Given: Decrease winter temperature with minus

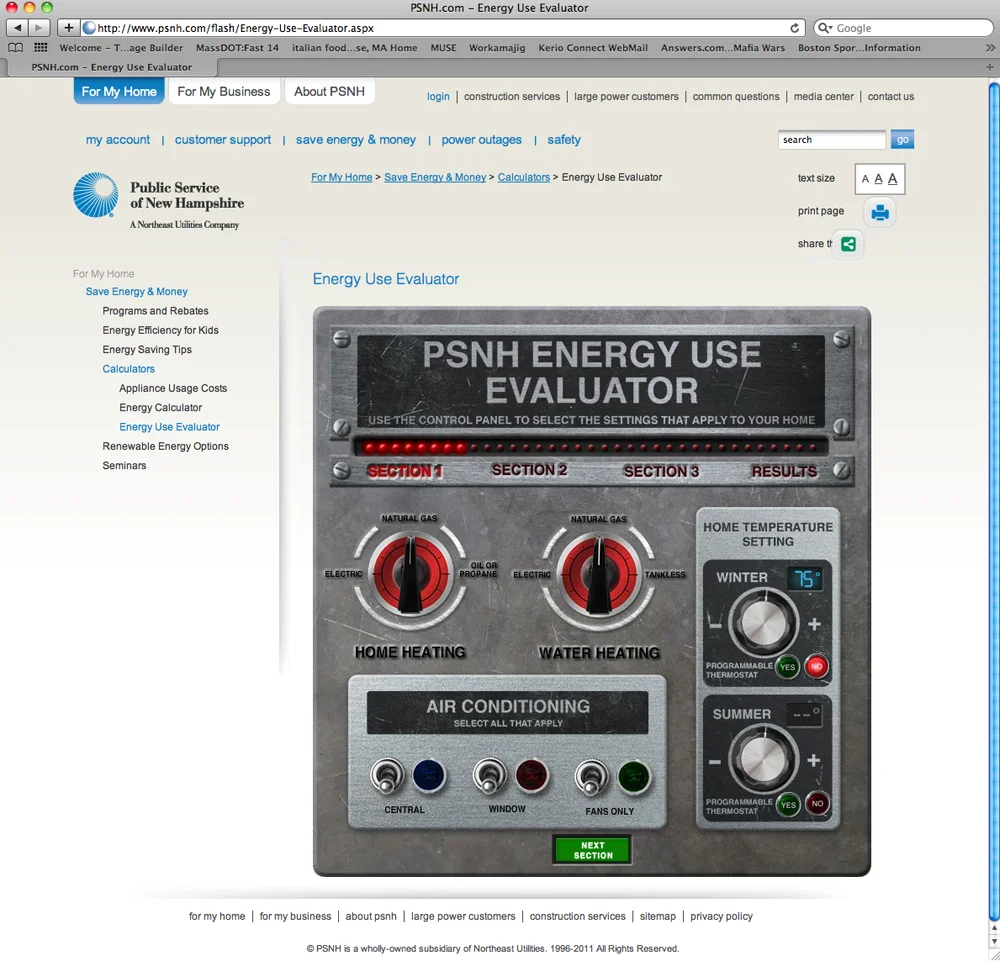Looking at the screenshot, I should tap(716, 625).
